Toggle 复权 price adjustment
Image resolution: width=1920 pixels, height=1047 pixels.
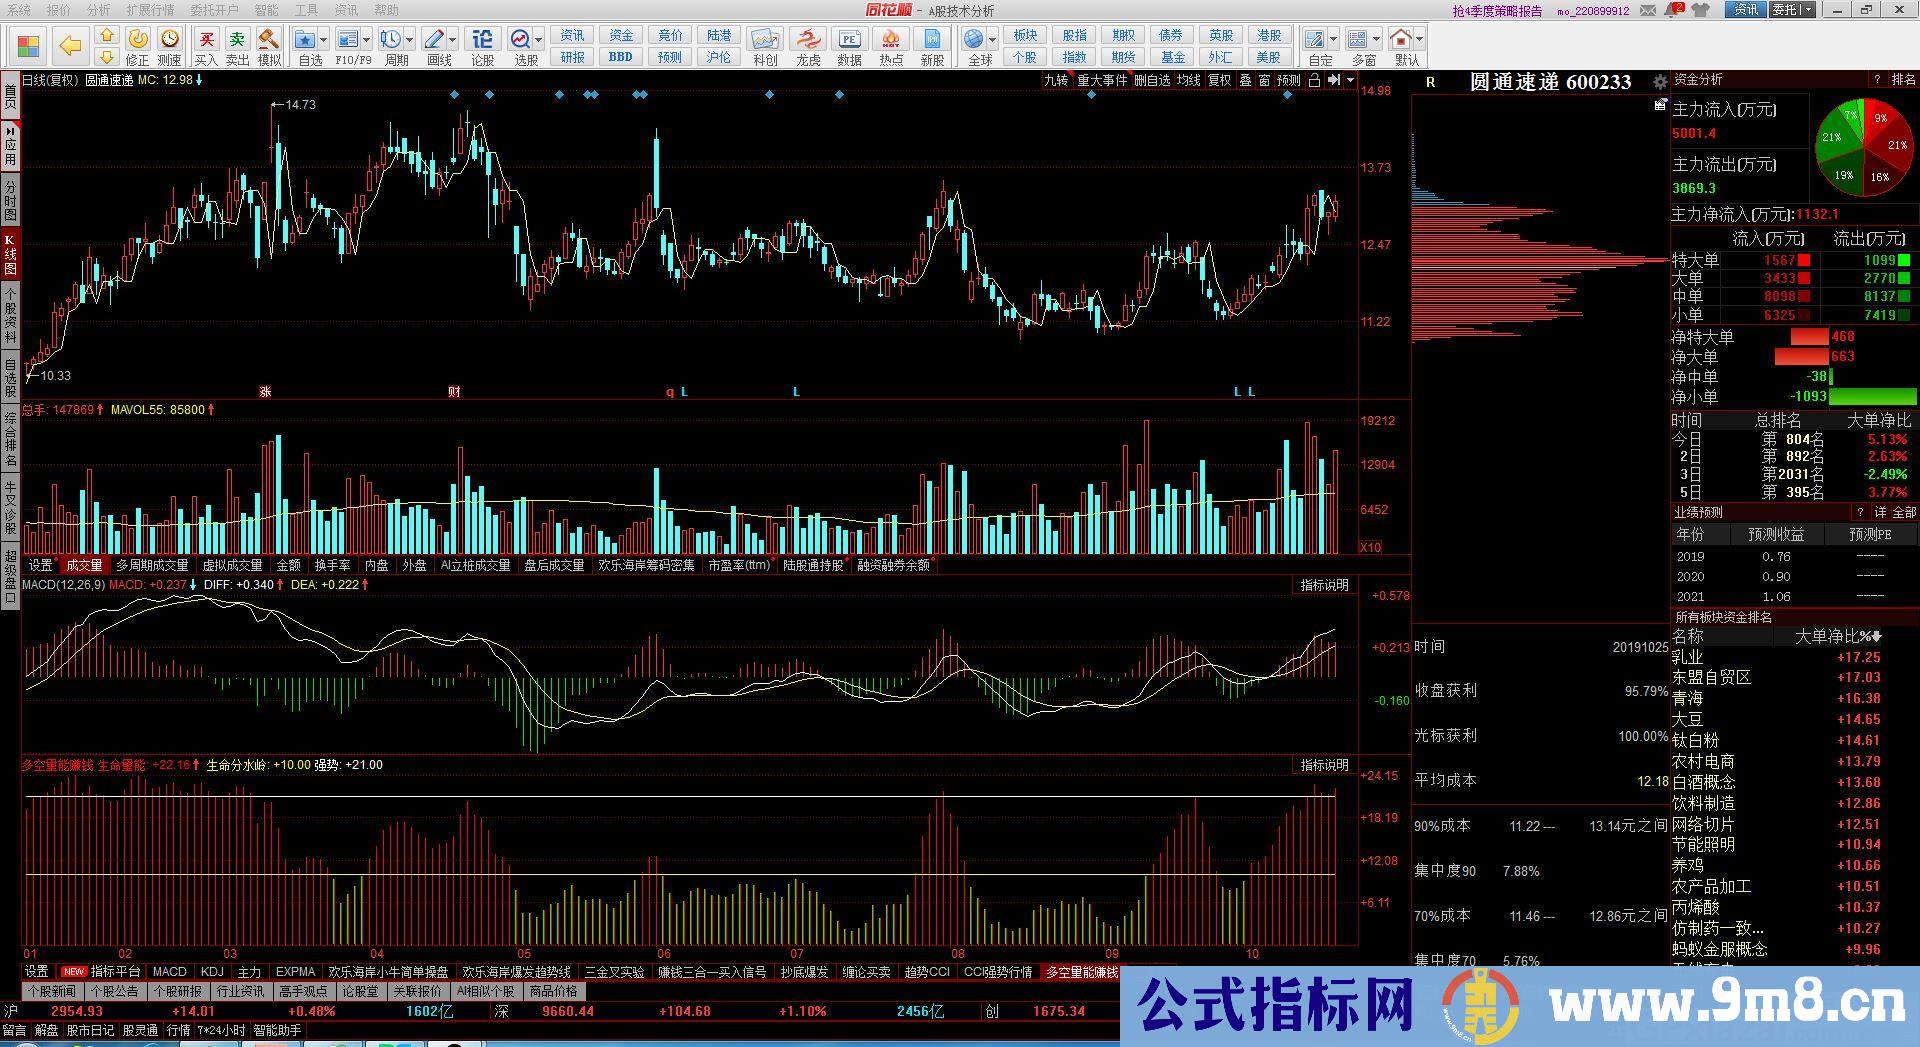point(1220,80)
